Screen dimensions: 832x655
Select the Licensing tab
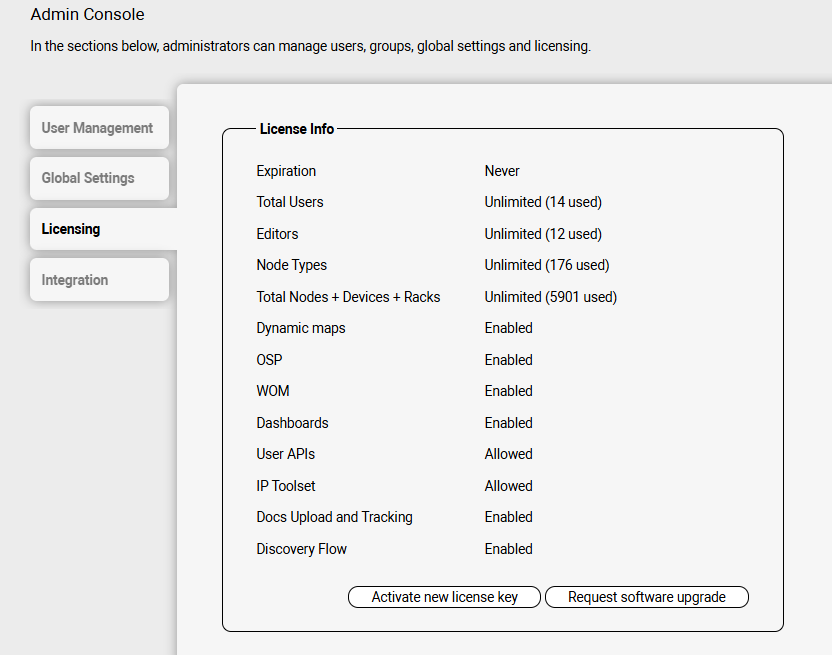[71, 229]
